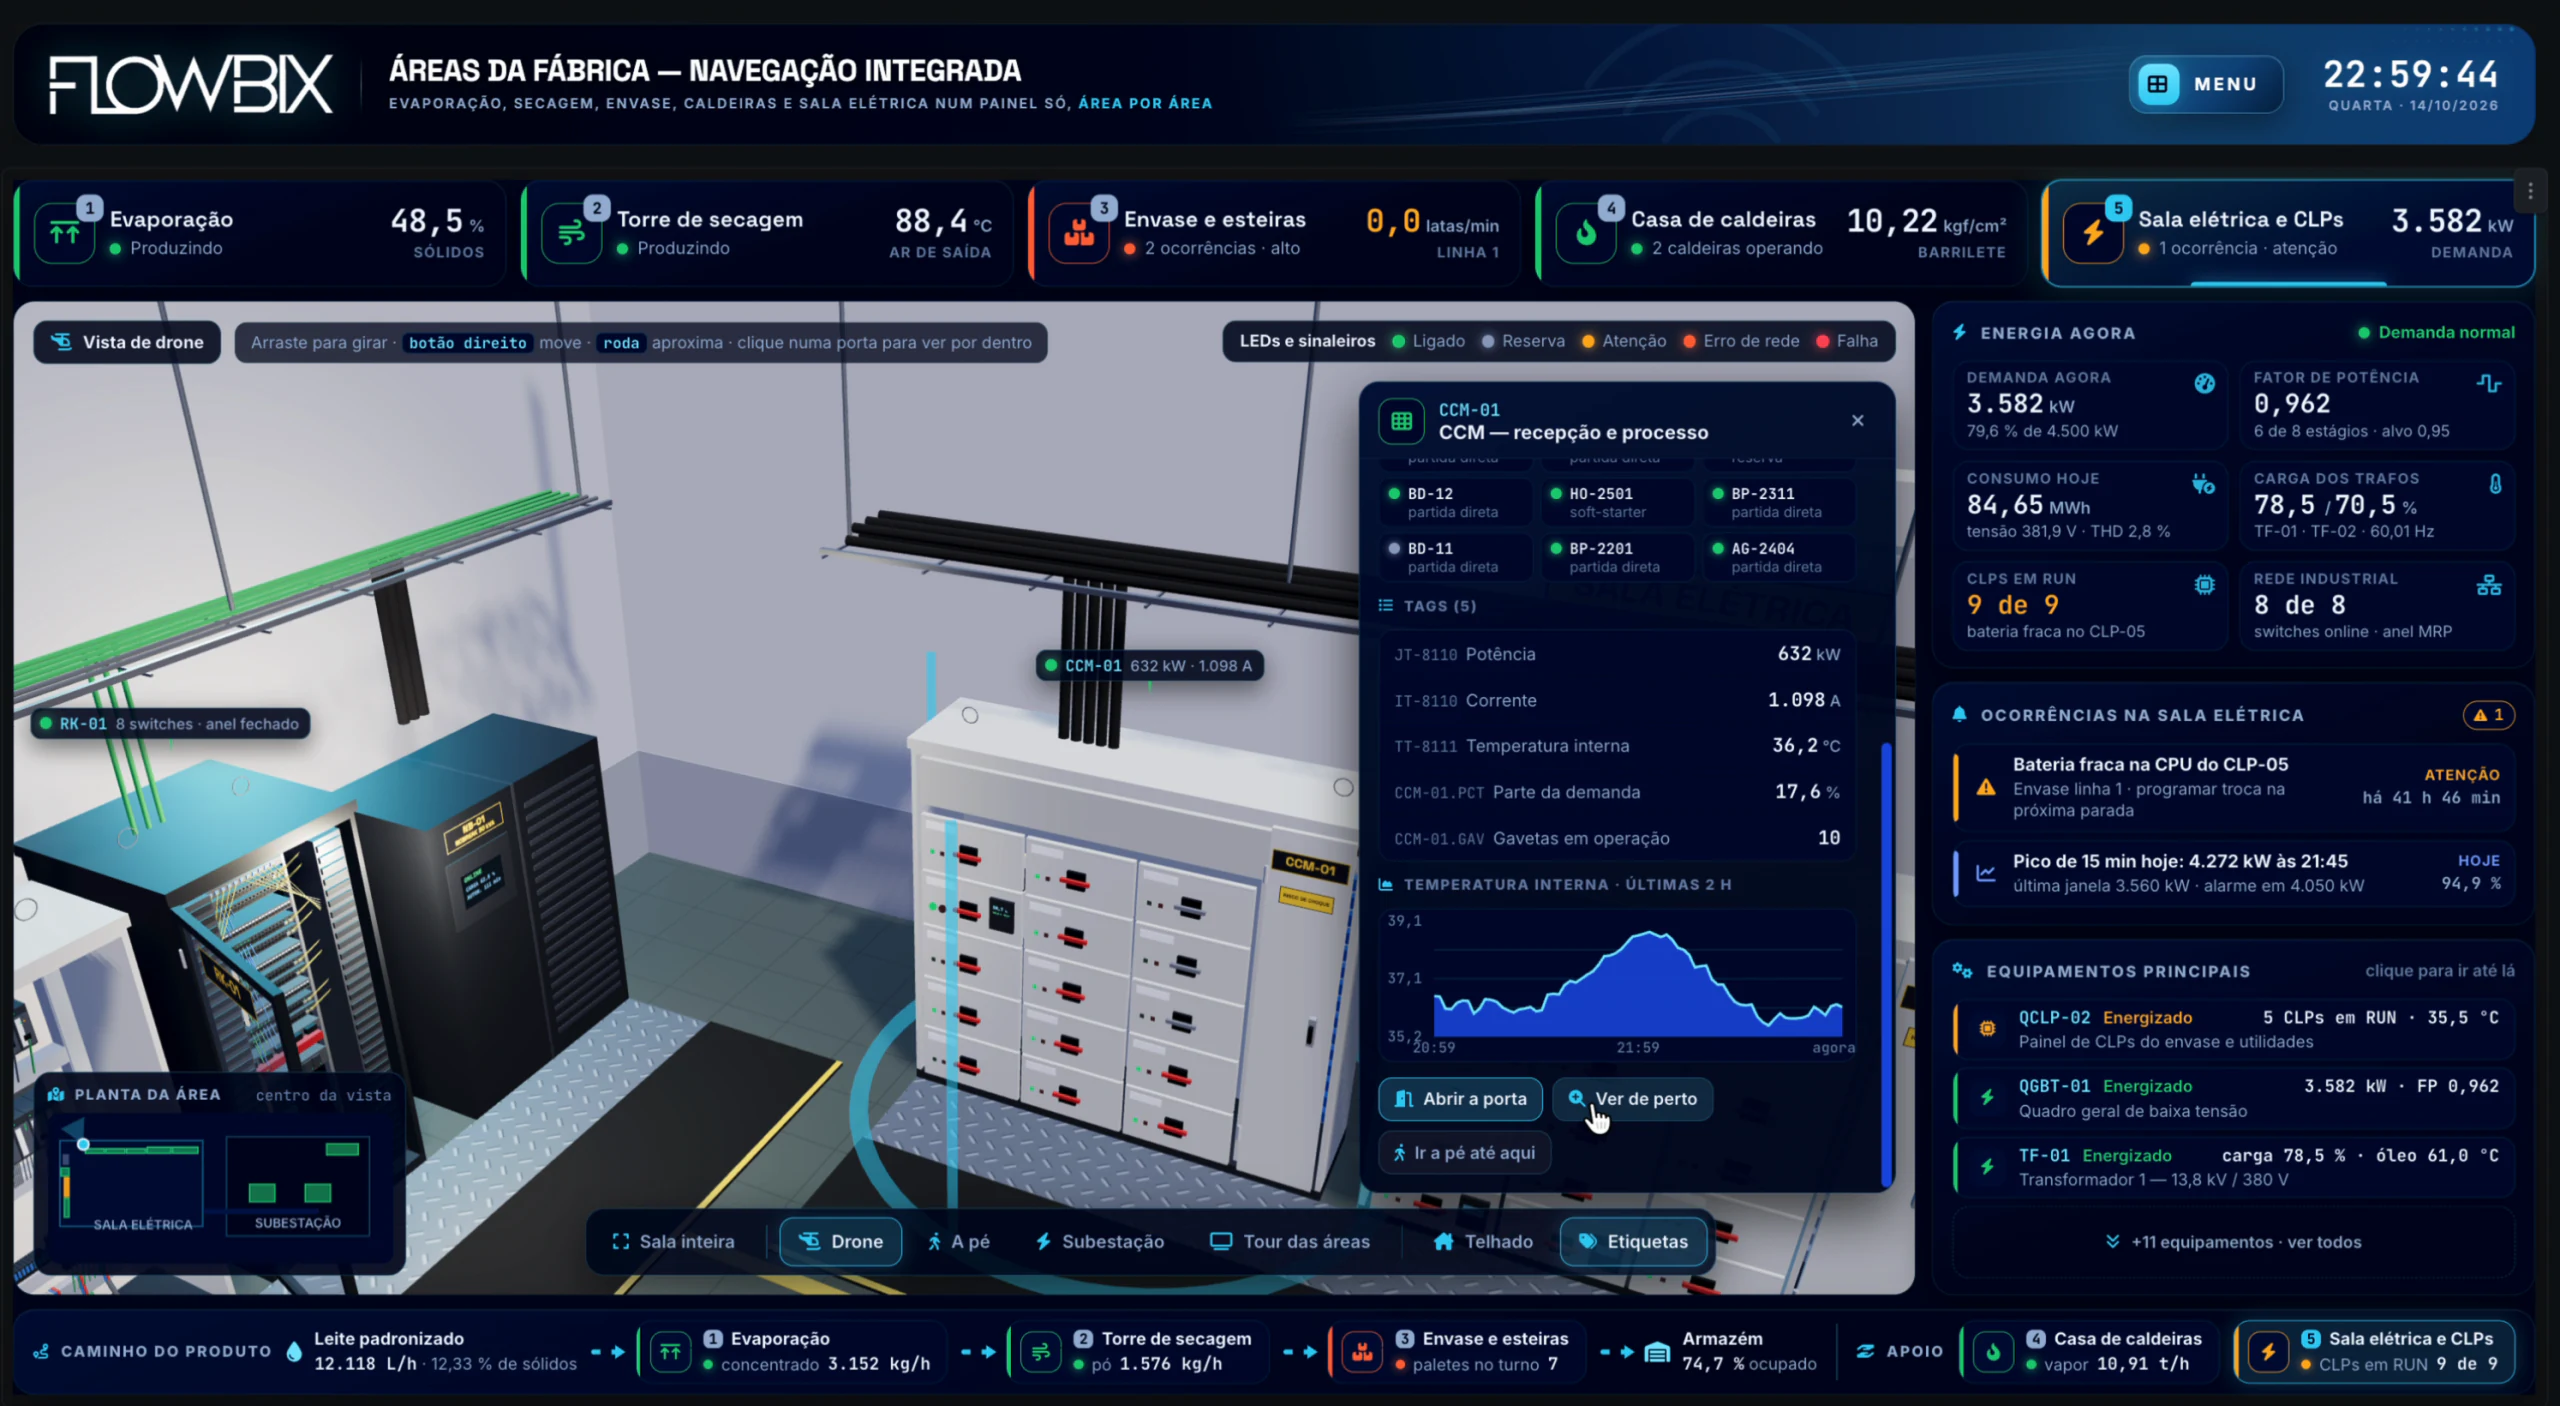Jump to Subestação view
2560x1406 pixels.
pos(1099,1242)
